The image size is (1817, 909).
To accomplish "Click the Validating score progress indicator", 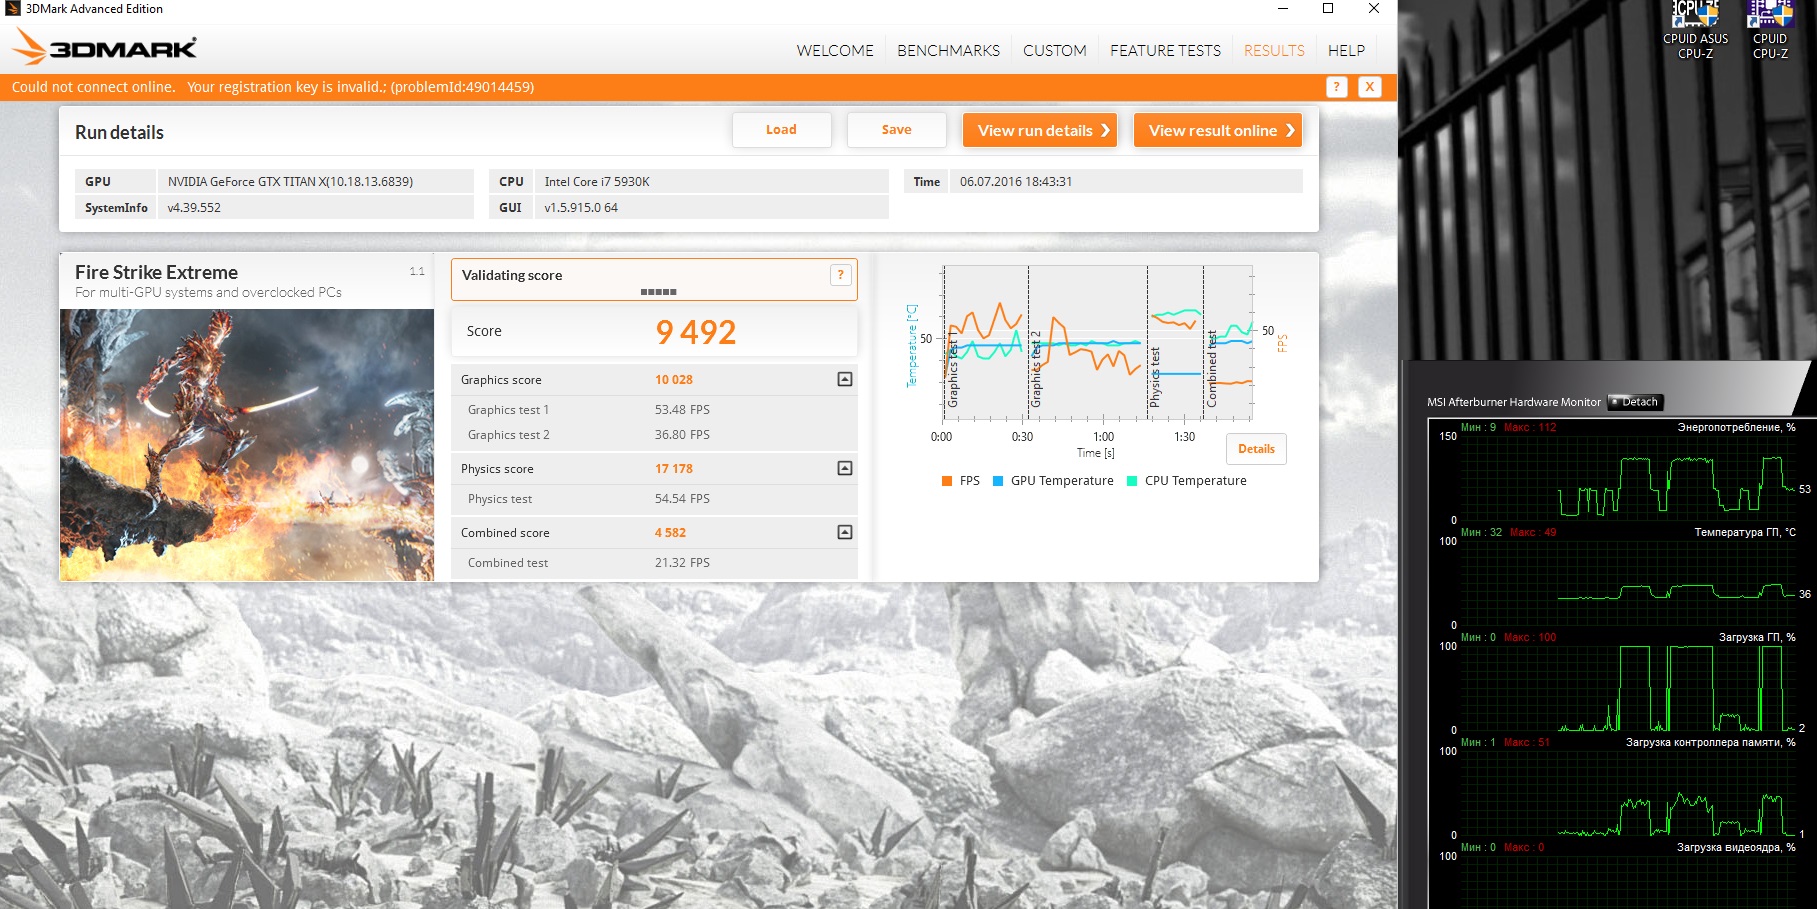I will click(x=658, y=292).
